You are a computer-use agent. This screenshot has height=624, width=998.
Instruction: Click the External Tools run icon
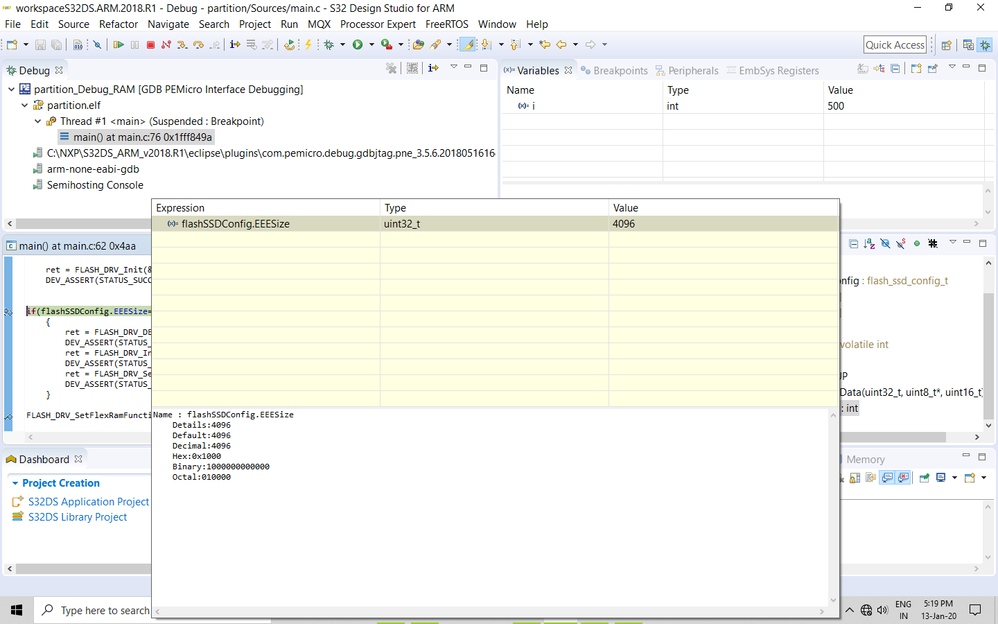point(386,45)
